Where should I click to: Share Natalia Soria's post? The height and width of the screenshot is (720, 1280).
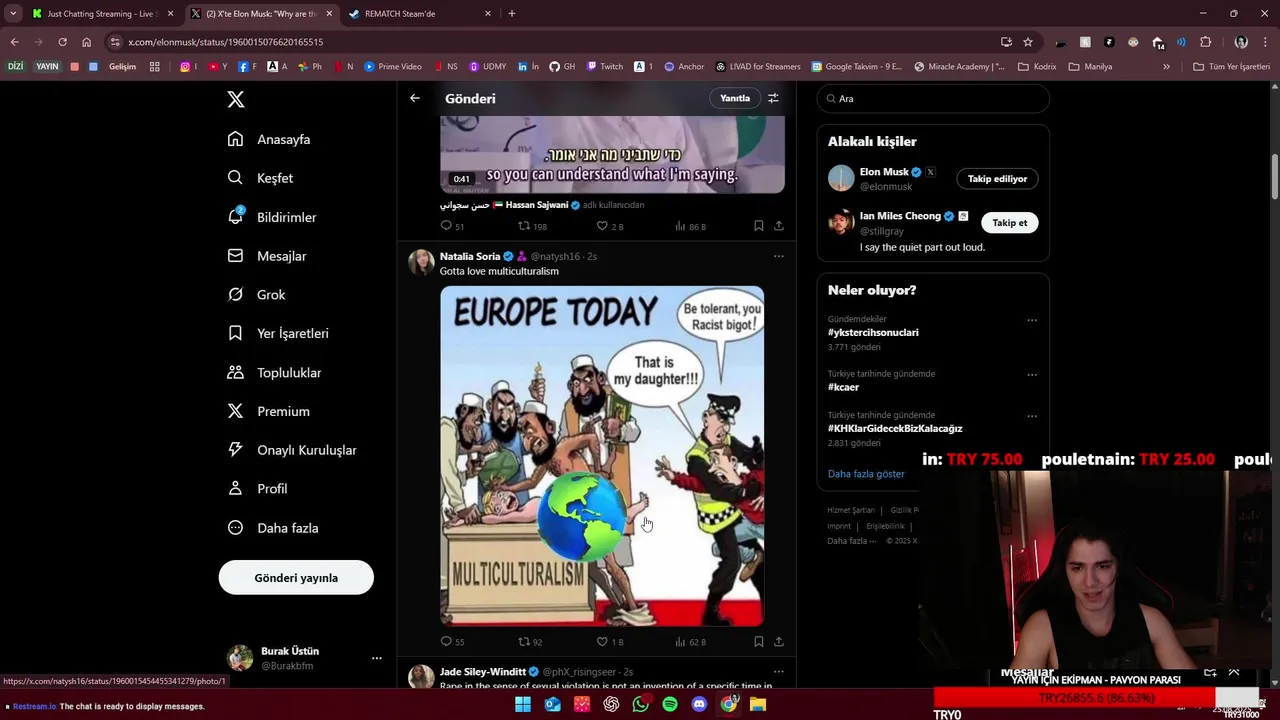point(778,642)
